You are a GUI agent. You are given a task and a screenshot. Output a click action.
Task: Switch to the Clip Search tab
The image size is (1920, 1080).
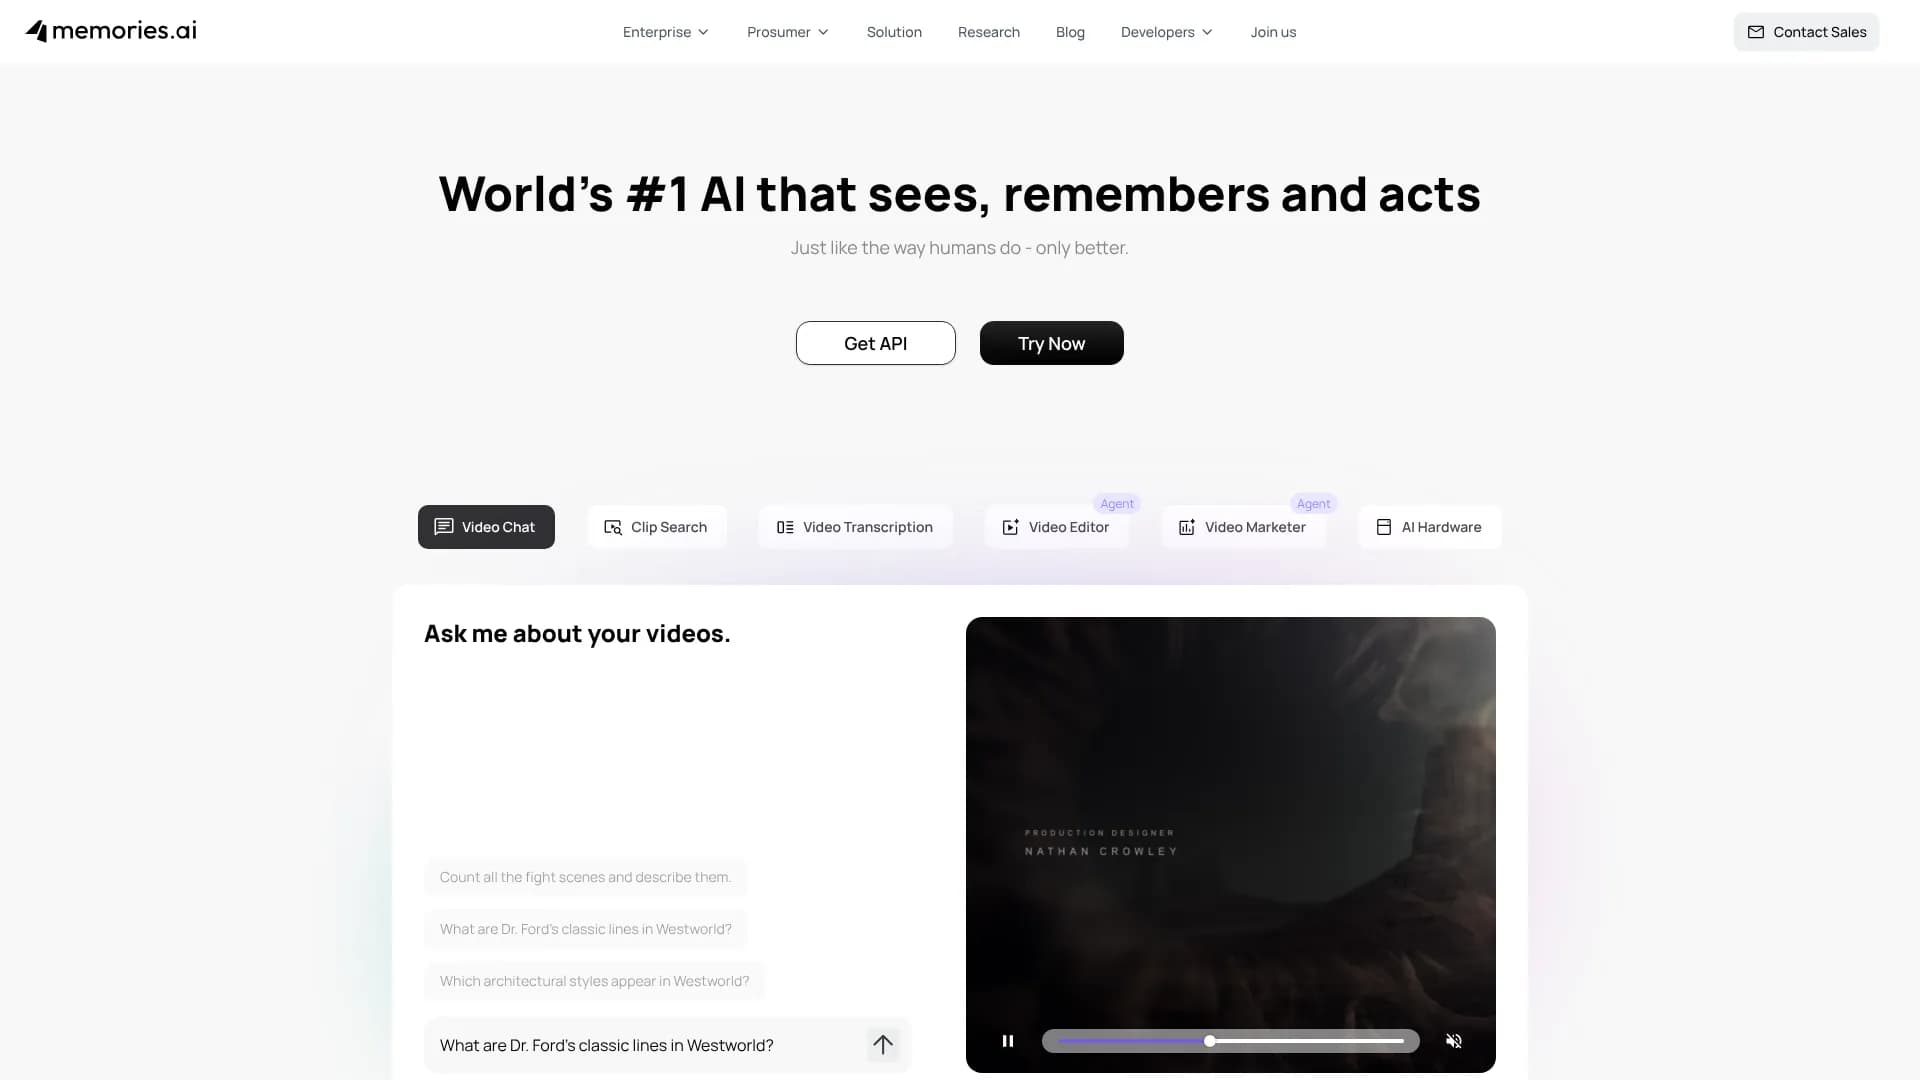(656, 527)
